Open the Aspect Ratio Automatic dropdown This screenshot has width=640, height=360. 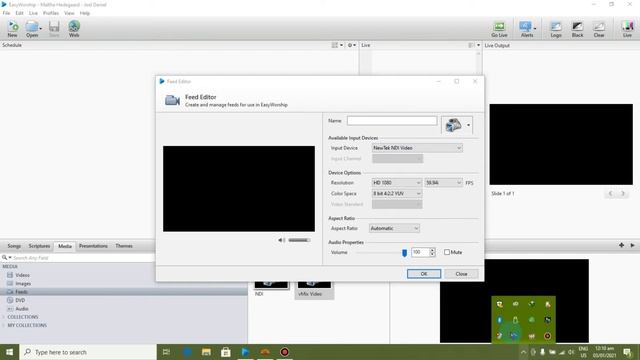point(394,228)
